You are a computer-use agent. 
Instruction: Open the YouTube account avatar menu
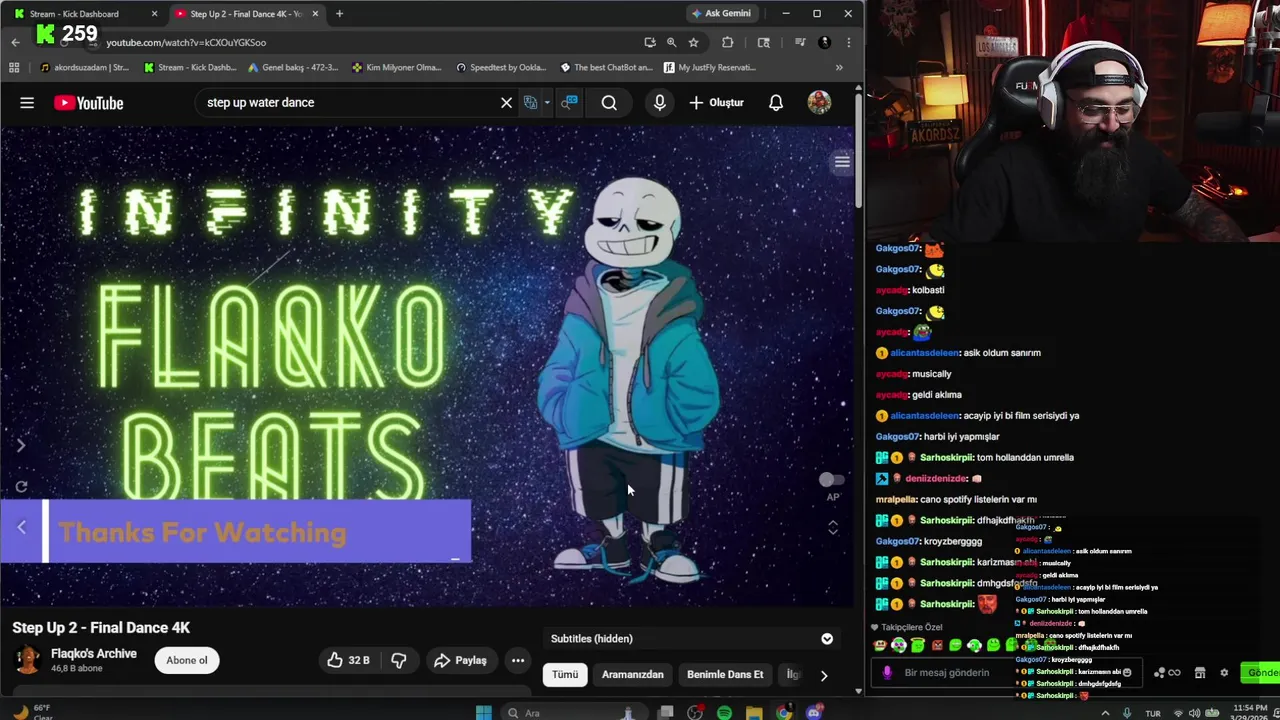click(819, 102)
